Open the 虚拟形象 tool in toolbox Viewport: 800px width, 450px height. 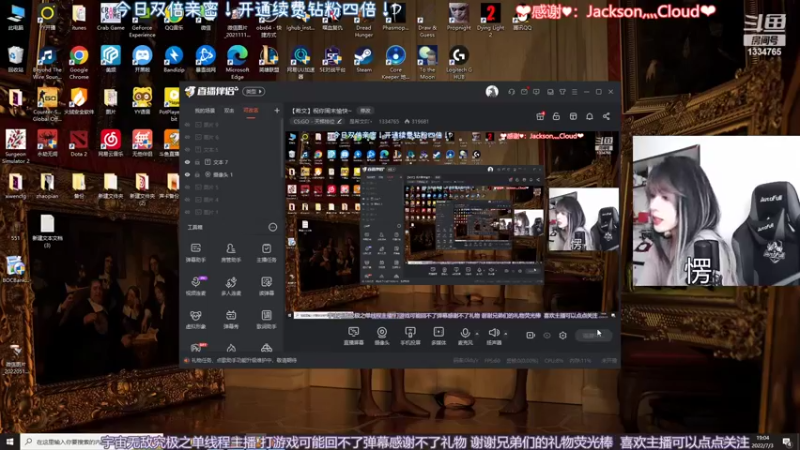[195, 319]
